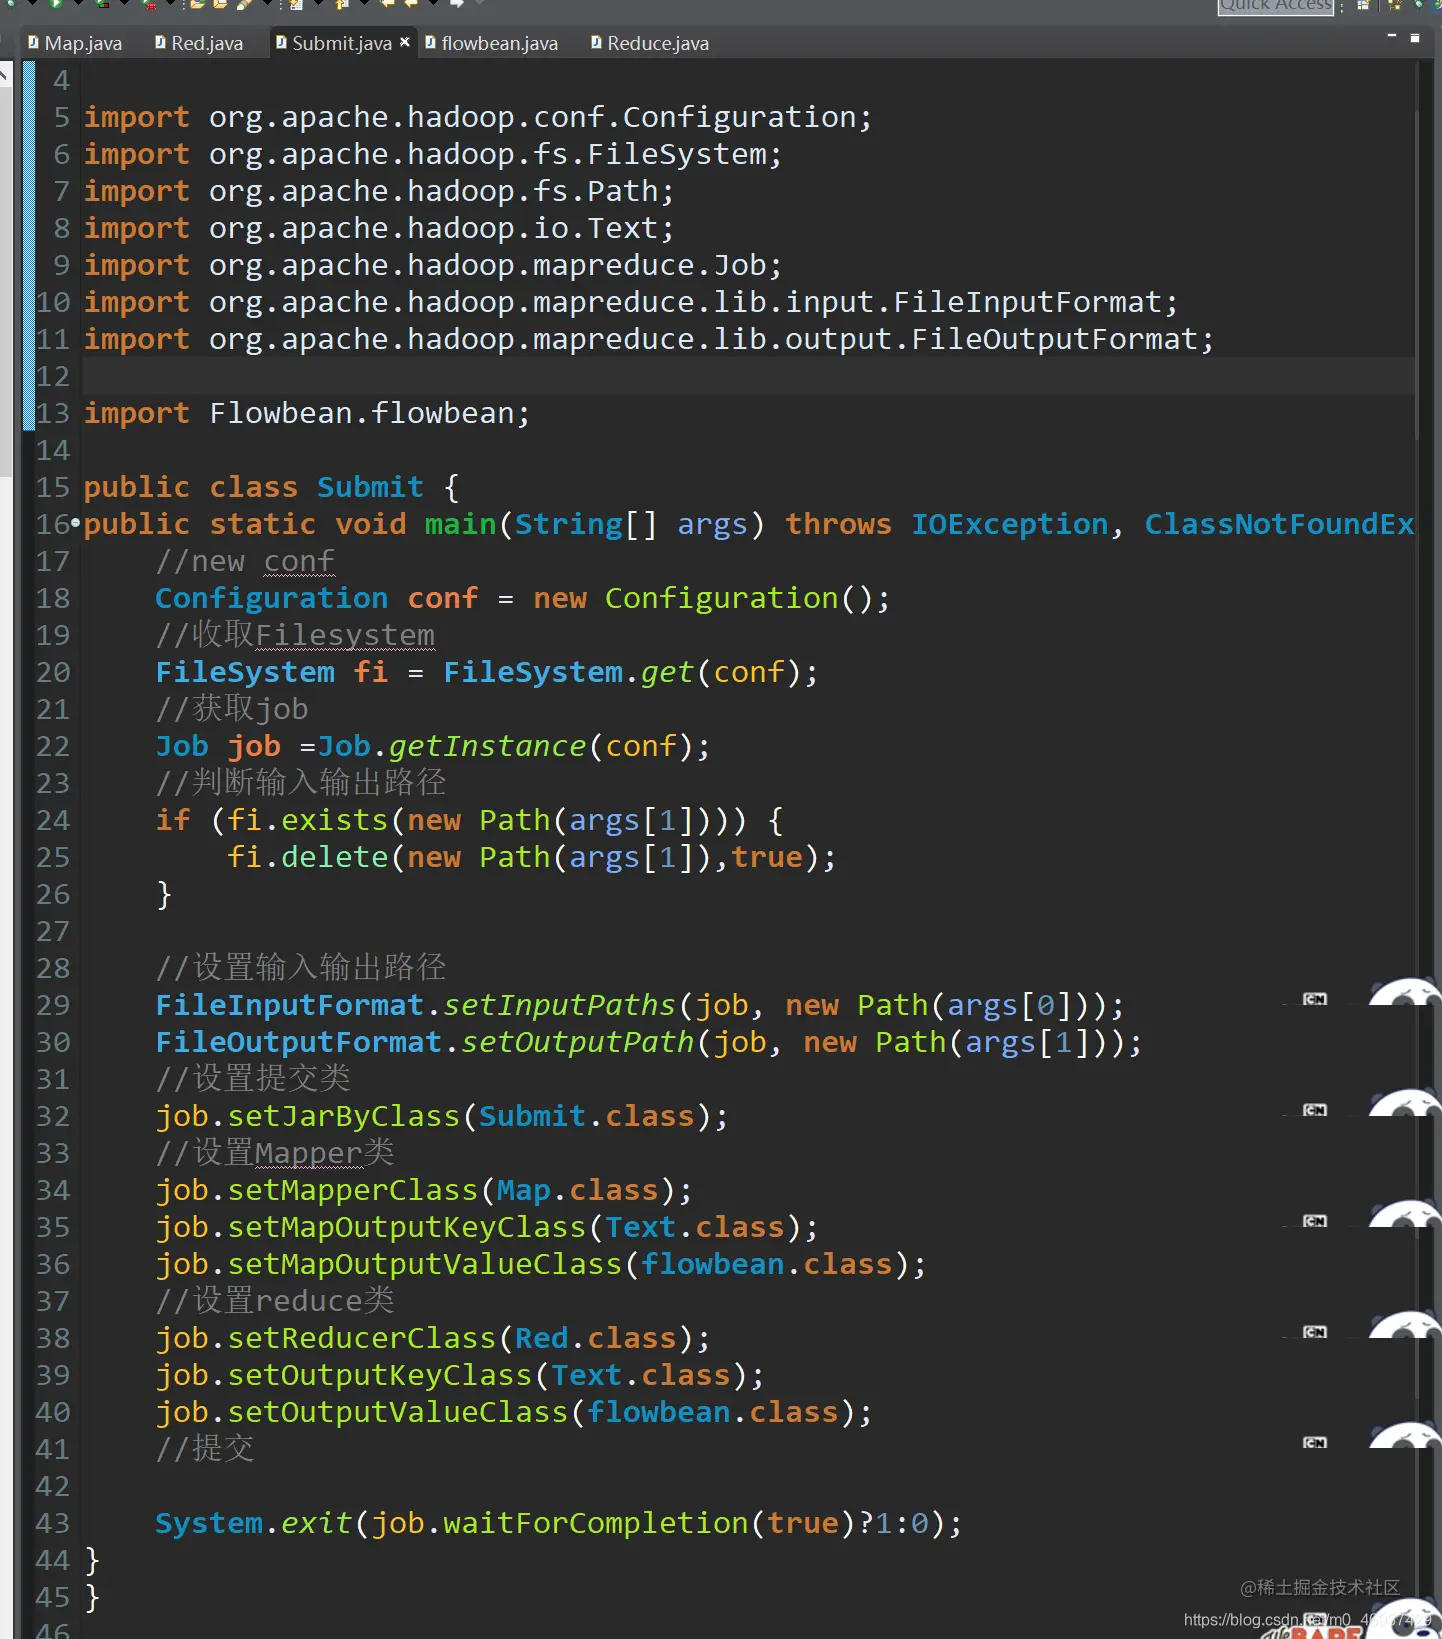Click 'delete' on line 25
The image size is (1442, 1639).
(x=334, y=857)
